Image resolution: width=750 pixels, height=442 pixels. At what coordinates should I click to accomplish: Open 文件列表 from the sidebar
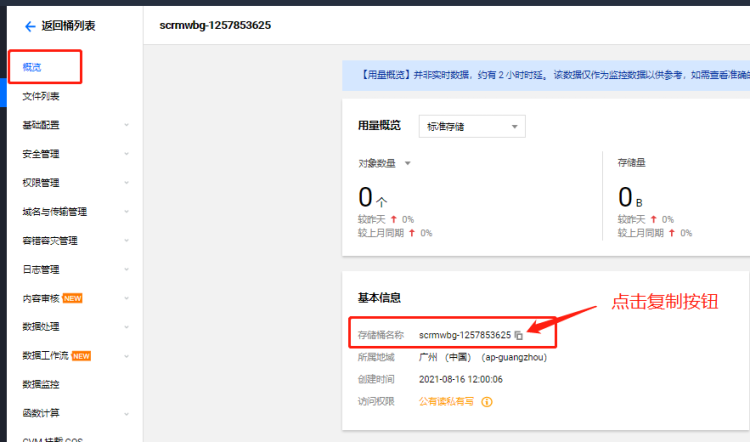41,96
